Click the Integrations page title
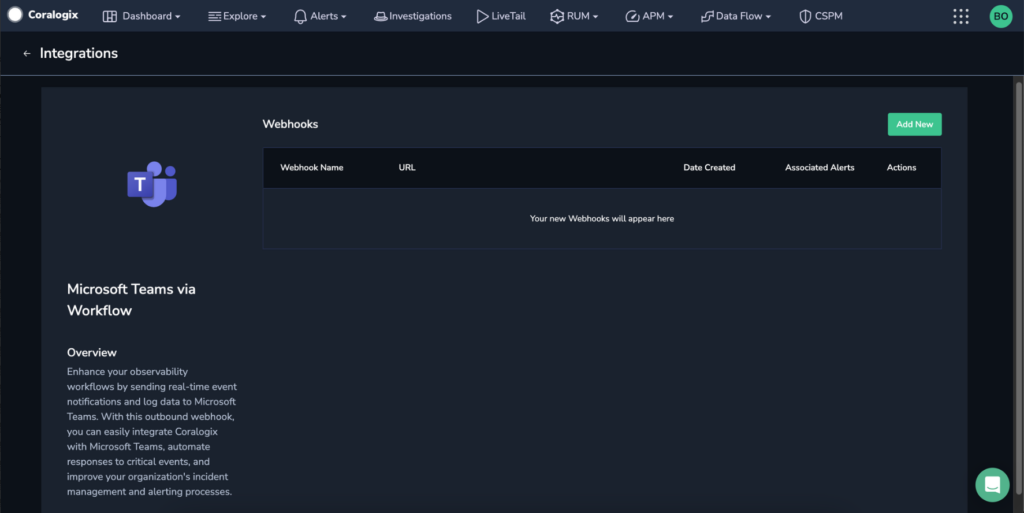 coord(79,54)
